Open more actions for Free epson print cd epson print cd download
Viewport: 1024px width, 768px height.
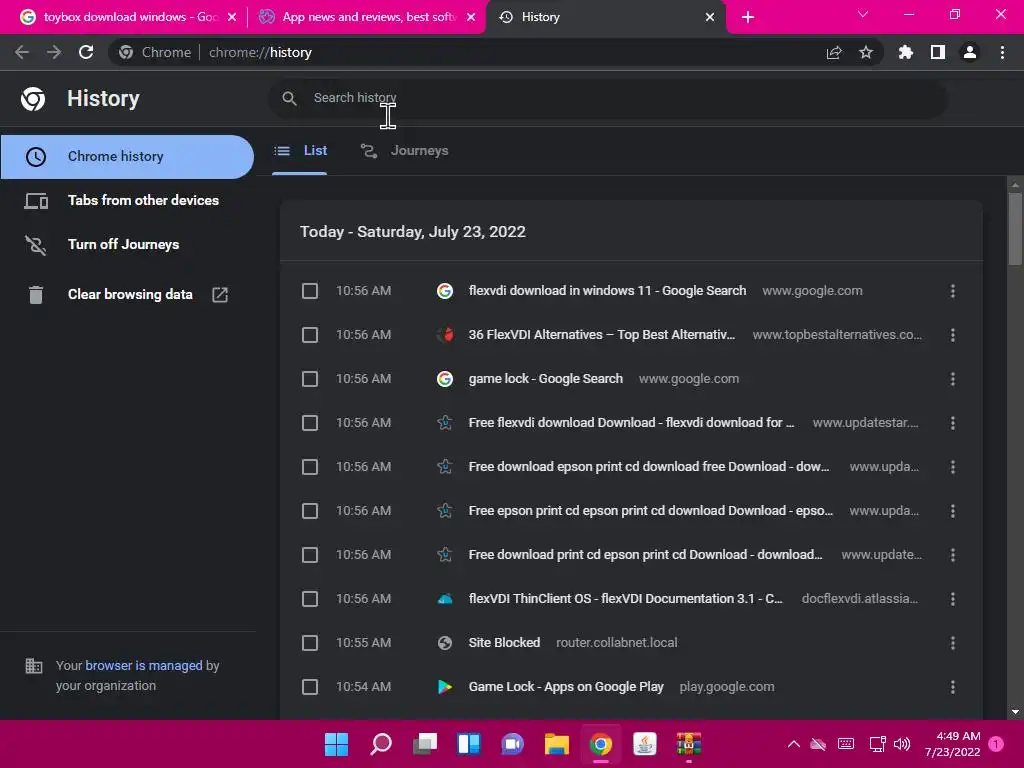[953, 511]
